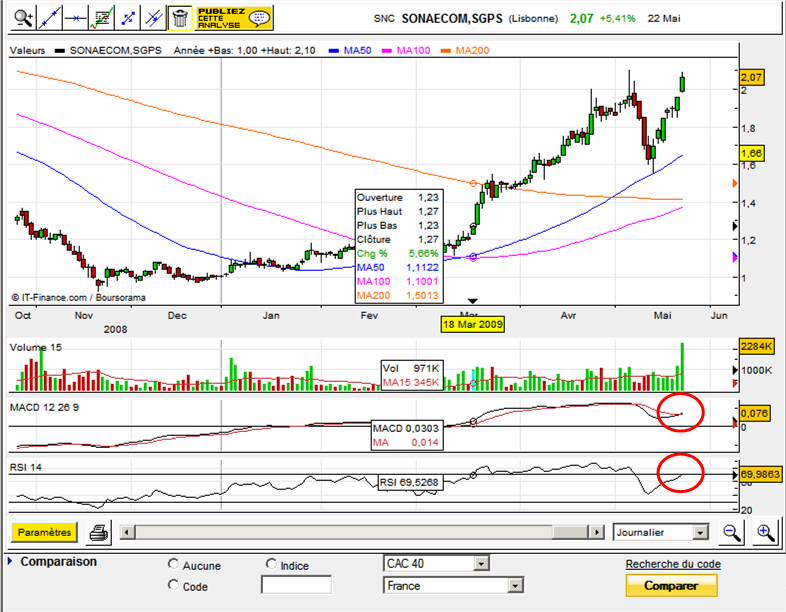Click the scrollbar left arrow

(127, 532)
